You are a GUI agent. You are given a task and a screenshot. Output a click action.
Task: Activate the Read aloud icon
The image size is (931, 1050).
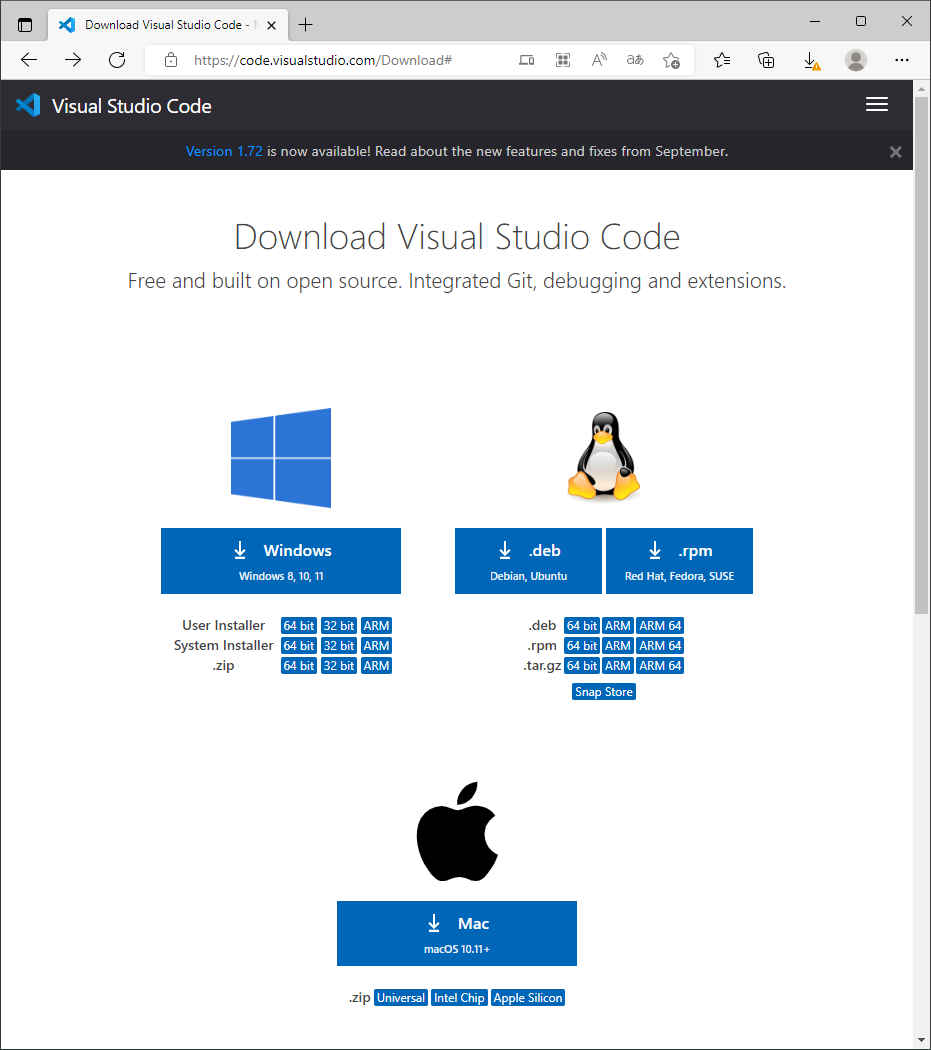tap(599, 60)
